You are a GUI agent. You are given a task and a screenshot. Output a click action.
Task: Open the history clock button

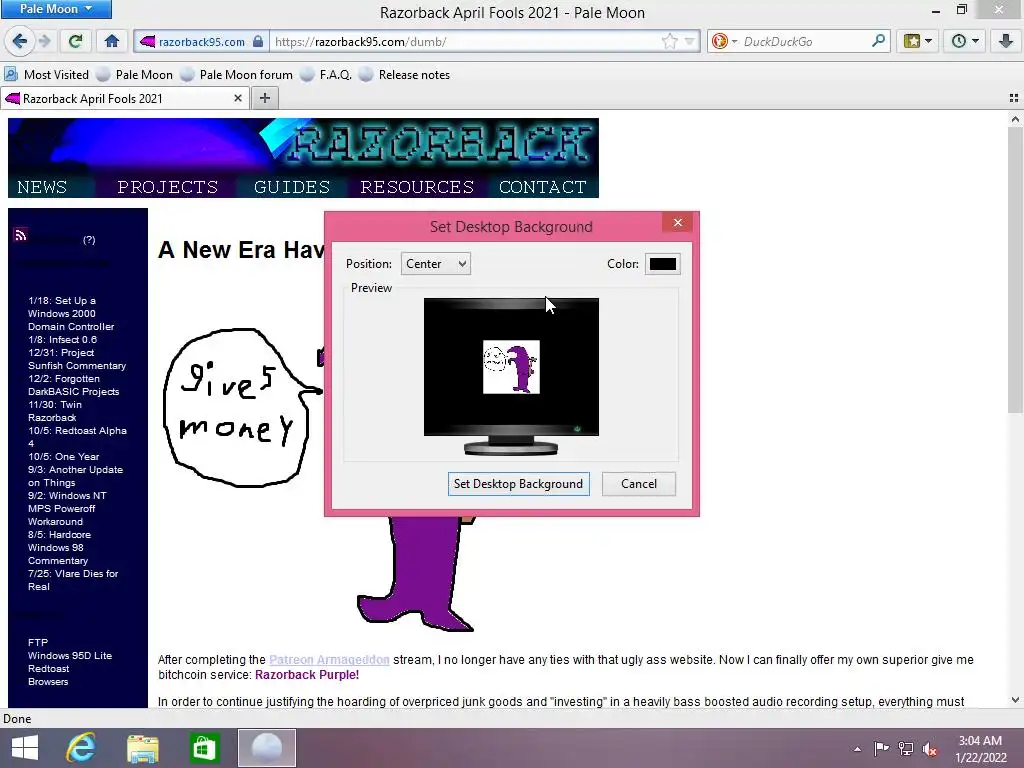[965, 41]
